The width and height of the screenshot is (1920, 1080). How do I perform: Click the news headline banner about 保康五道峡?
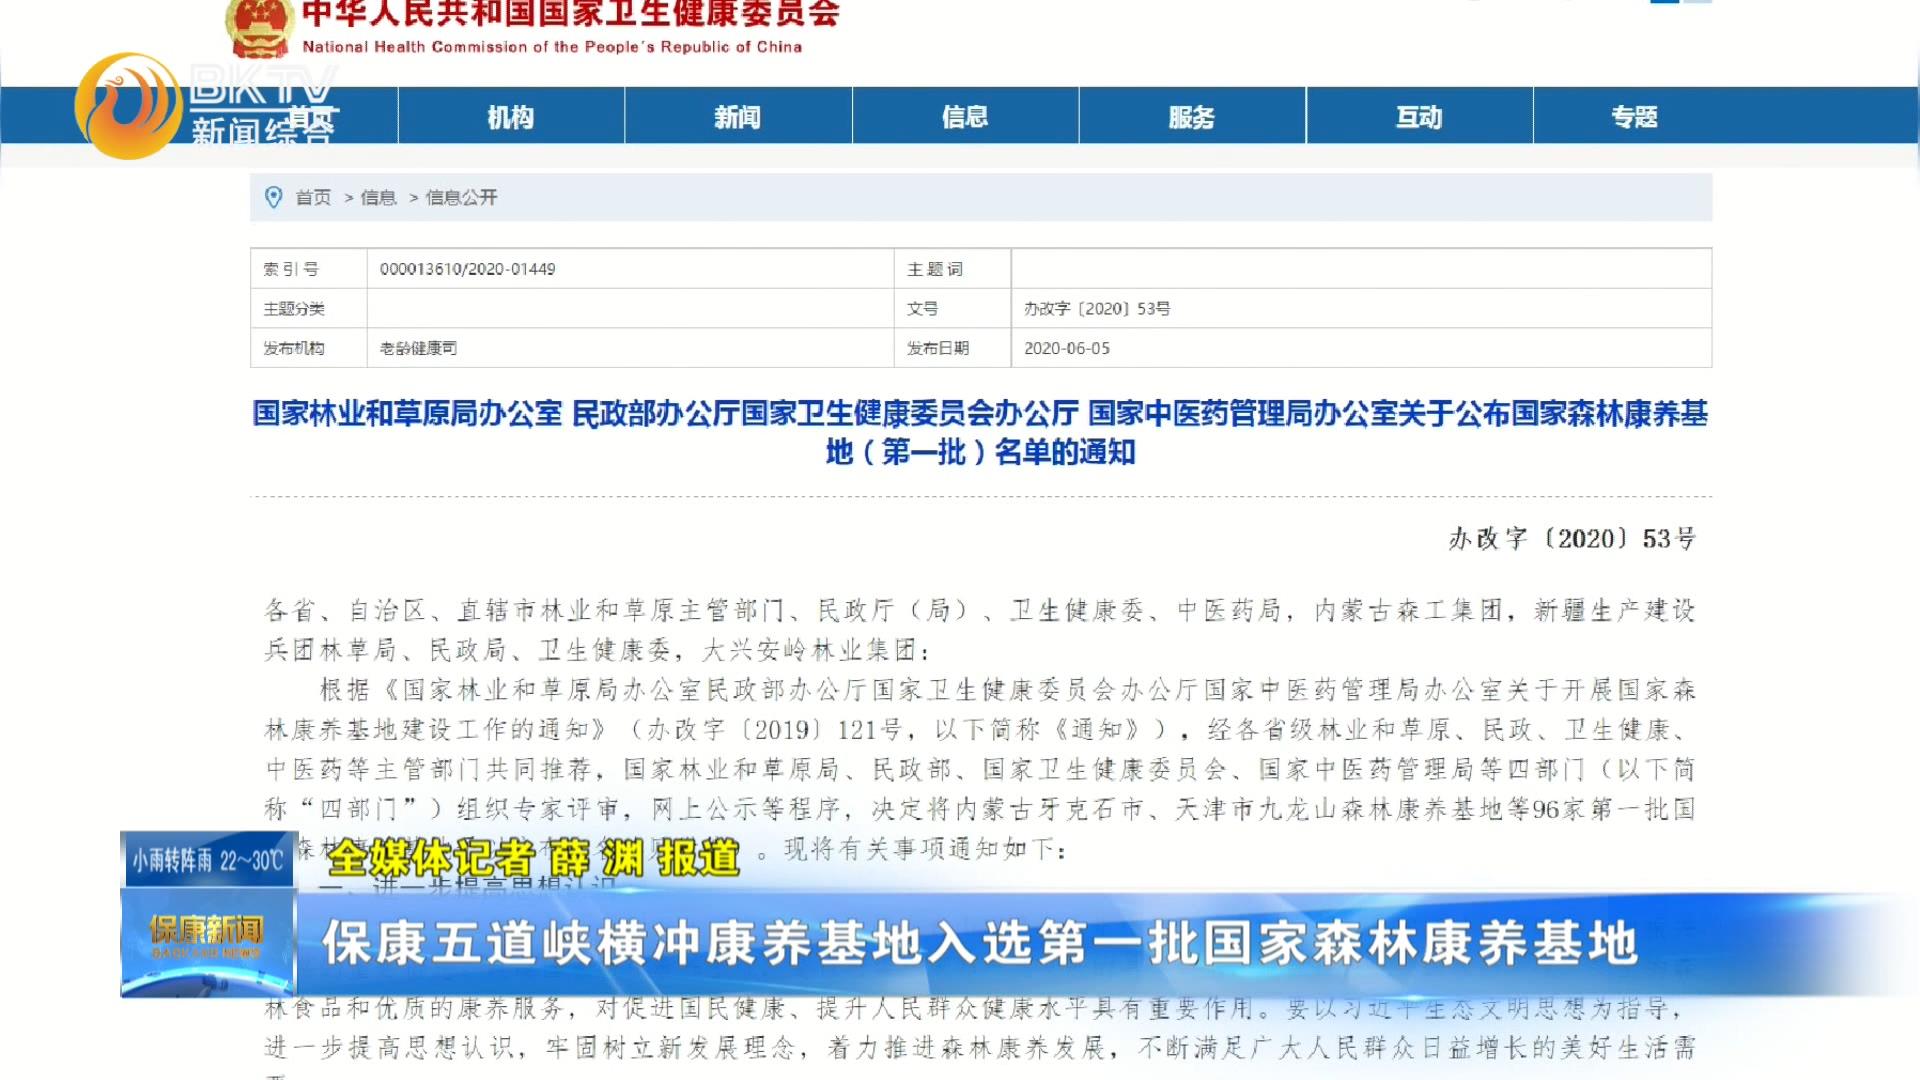point(980,943)
